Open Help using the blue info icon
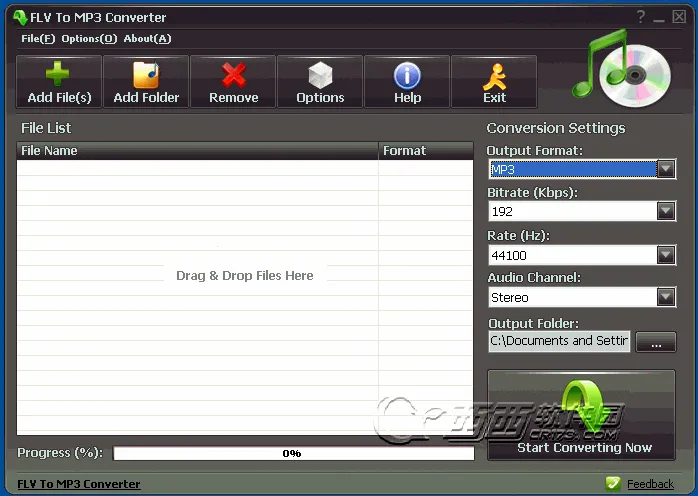Screen dimensions: 698x496 pyautogui.click(x=407, y=76)
